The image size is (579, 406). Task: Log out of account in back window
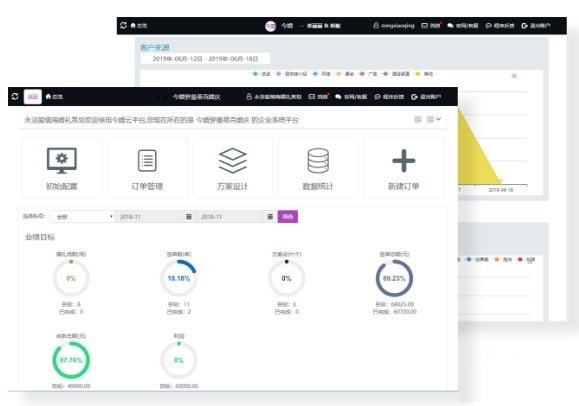pos(536,25)
